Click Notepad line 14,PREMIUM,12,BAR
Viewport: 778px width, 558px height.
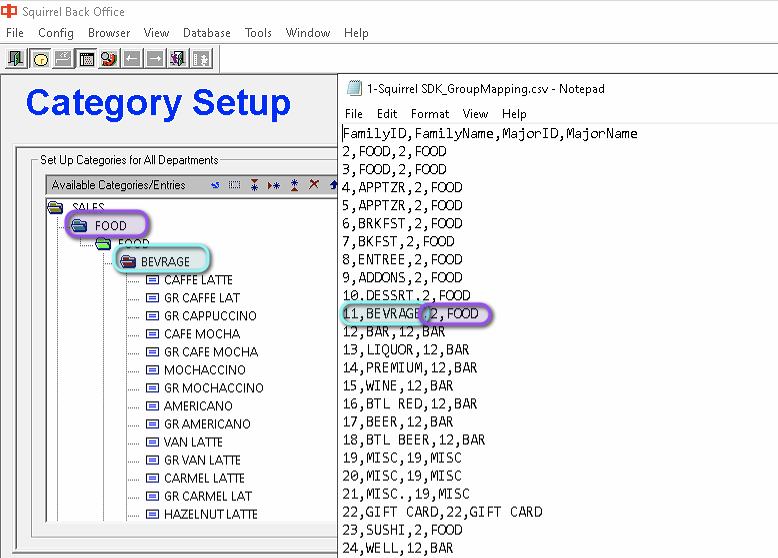pos(410,368)
